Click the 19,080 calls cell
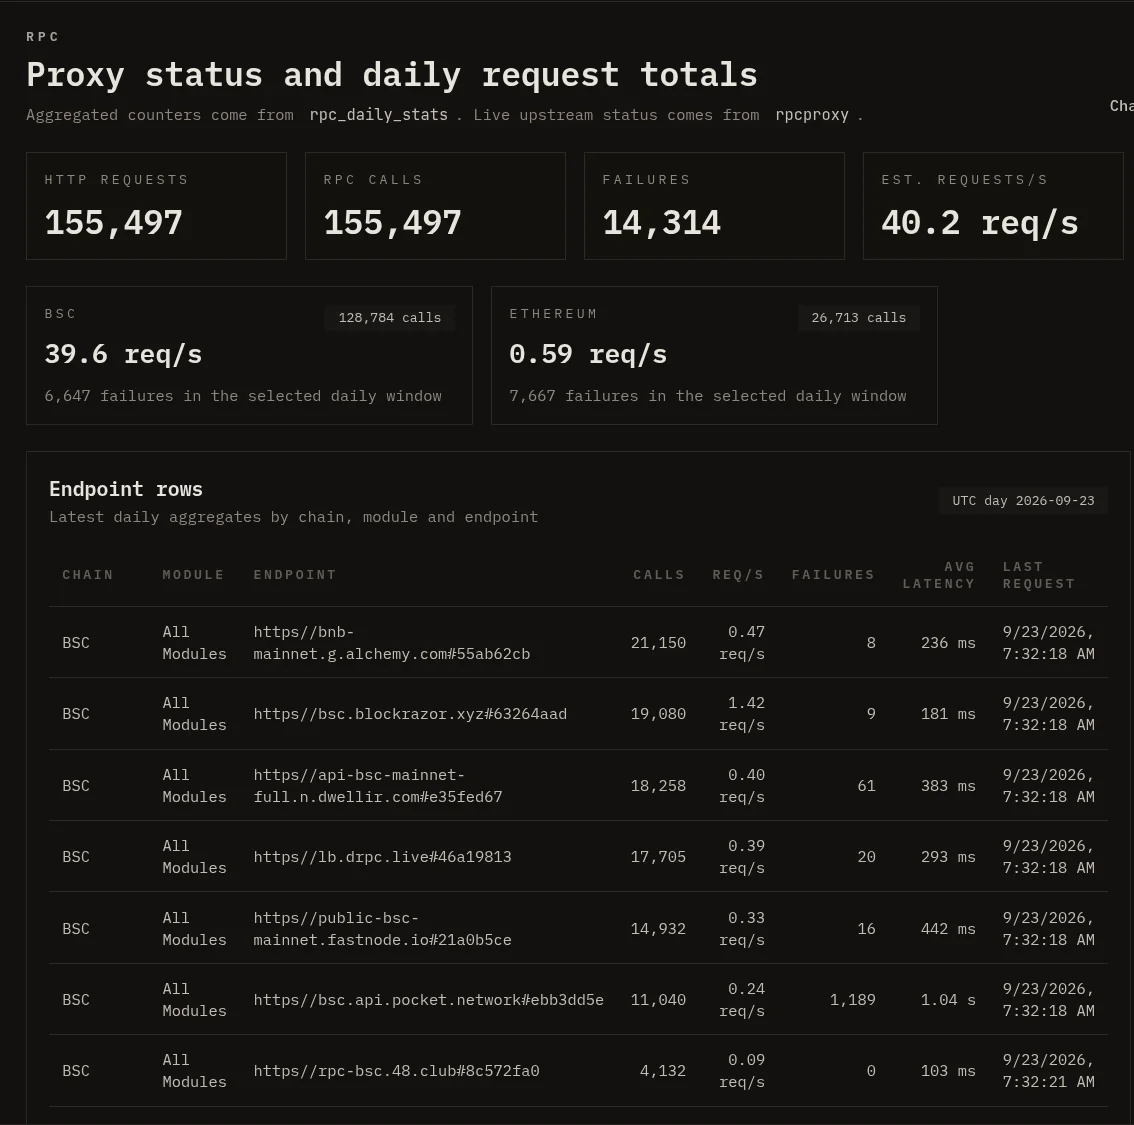The height and width of the screenshot is (1125, 1134). (x=658, y=714)
